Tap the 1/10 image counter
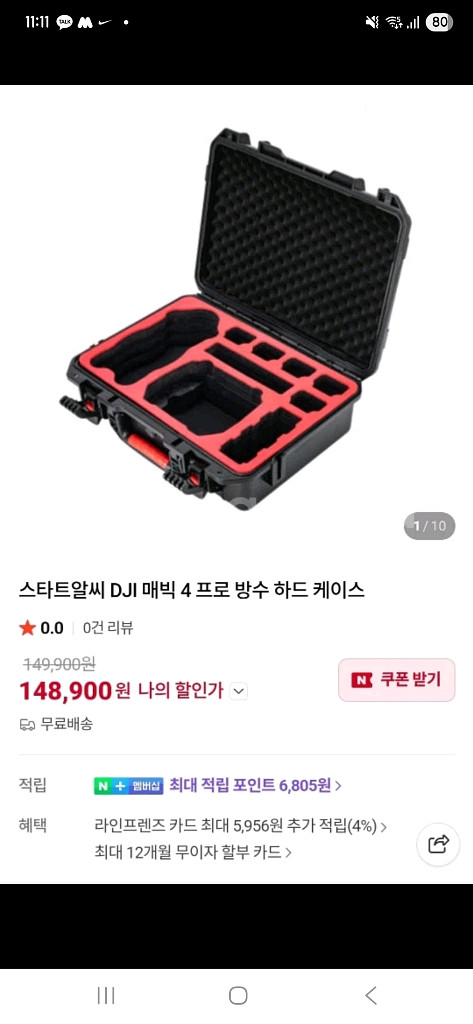Viewport: 473px width, 1024px height. [429, 525]
